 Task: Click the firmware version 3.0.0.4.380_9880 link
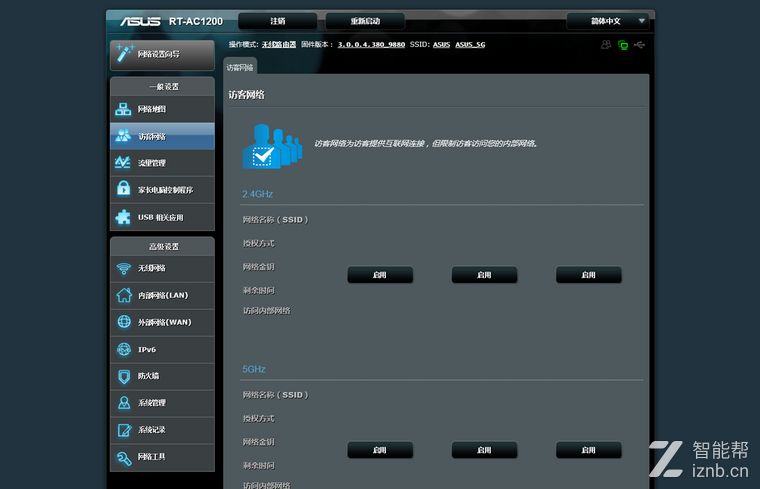(x=371, y=45)
